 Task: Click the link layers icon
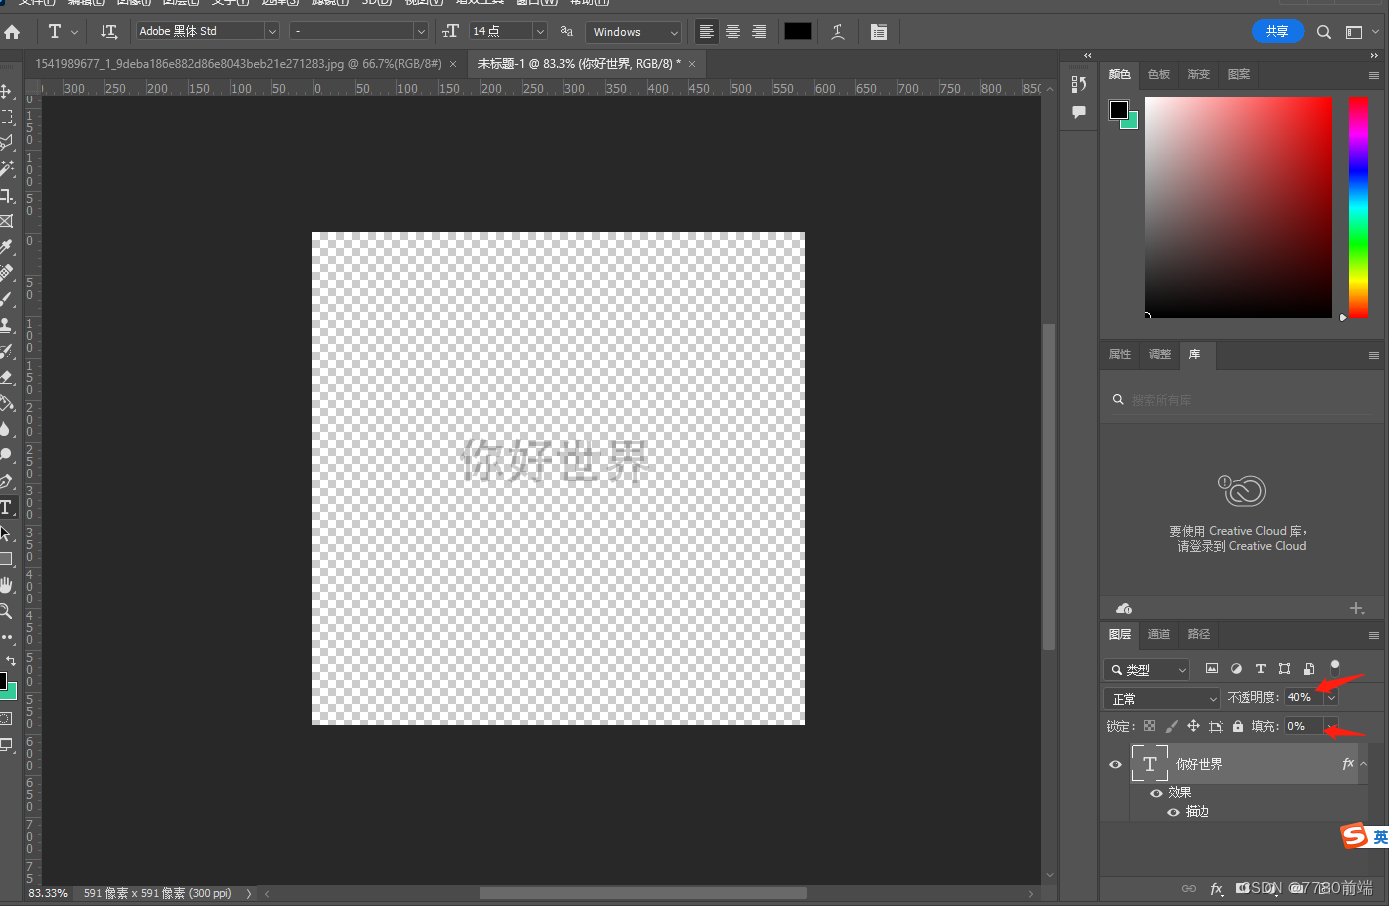pyautogui.click(x=1189, y=888)
